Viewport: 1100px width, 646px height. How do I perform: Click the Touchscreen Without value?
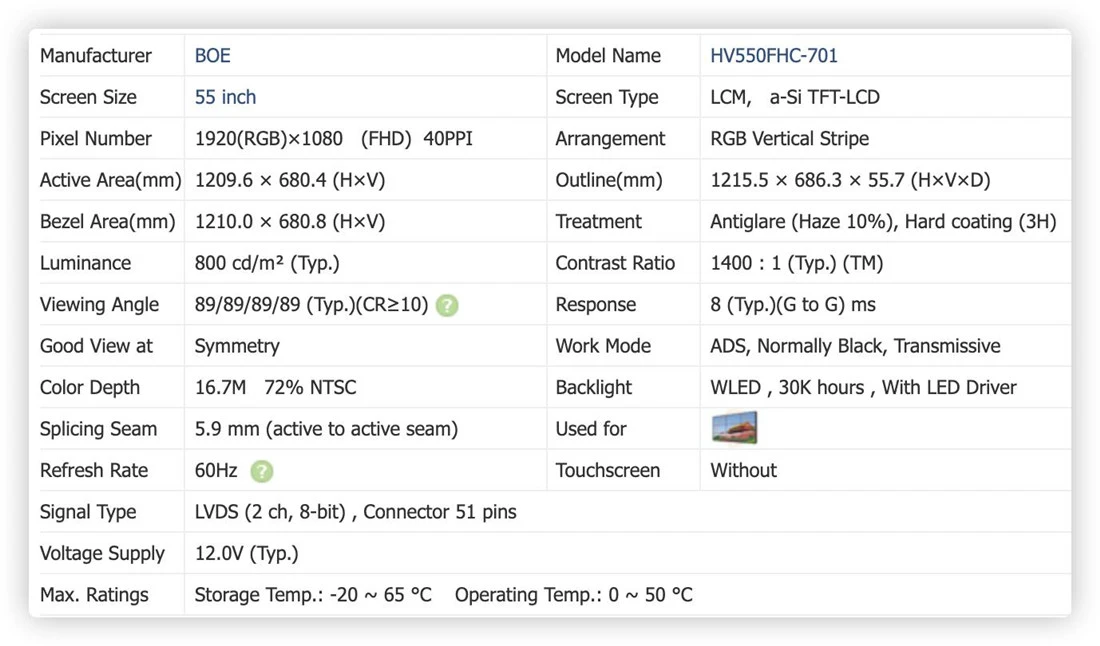coord(744,470)
